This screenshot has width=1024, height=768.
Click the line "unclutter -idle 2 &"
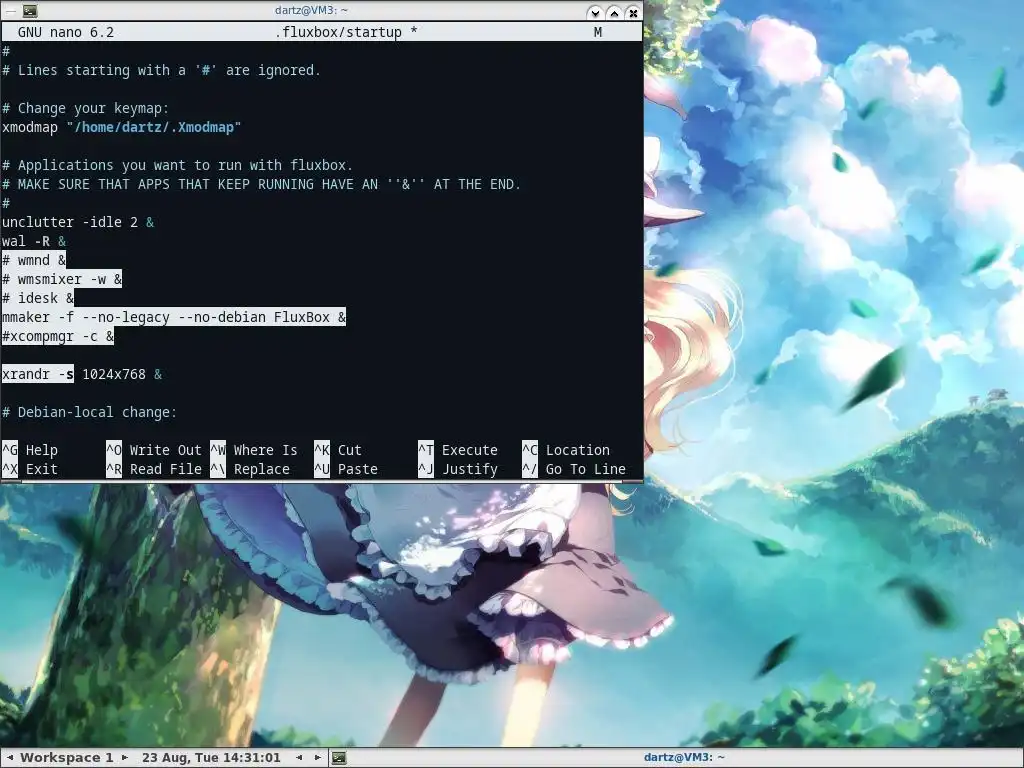pos(78,222)
